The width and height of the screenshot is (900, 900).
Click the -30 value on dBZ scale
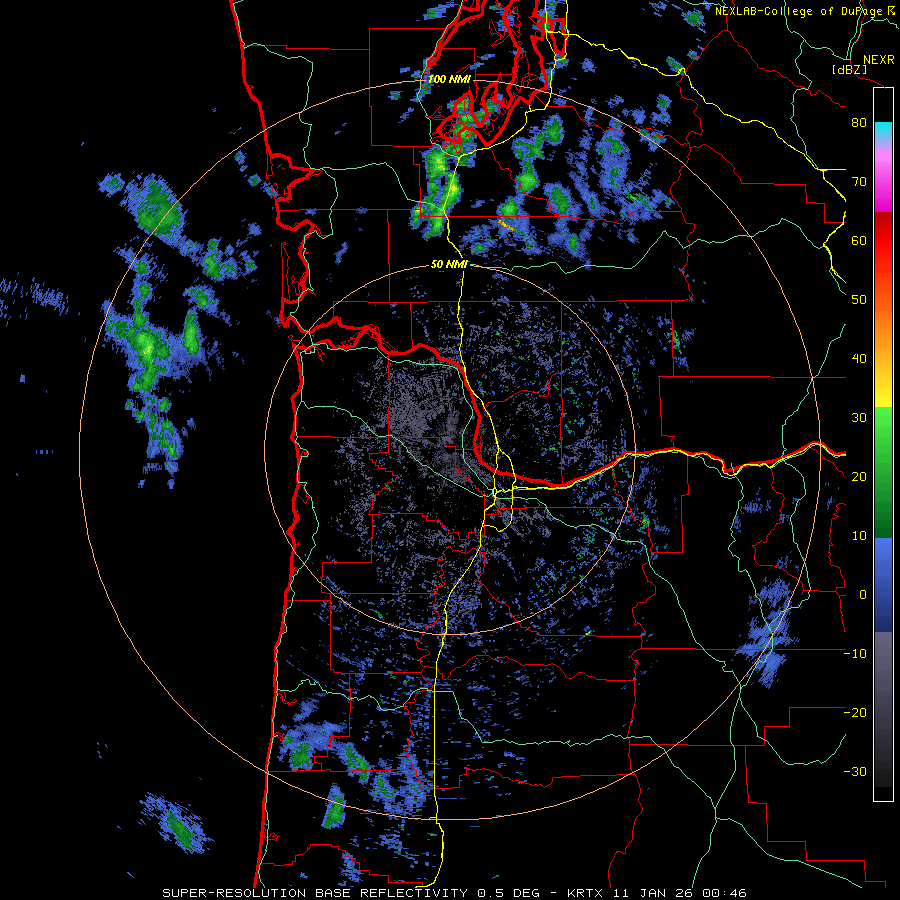[855, 772]
